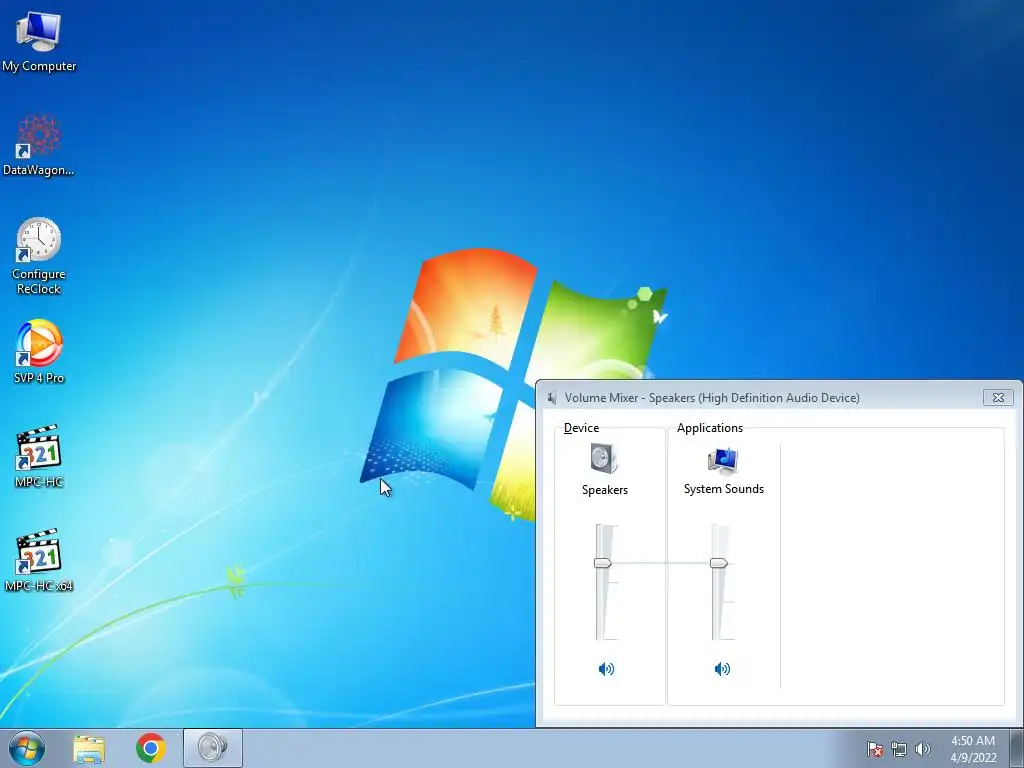Viewport: 1024px width, 768px height.
Task: Mute the Speakers device
Action: coord(606,669)
